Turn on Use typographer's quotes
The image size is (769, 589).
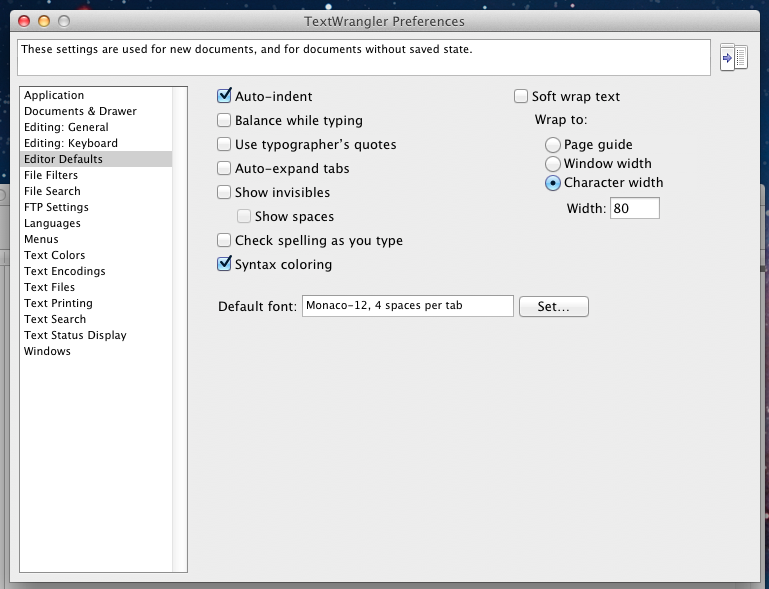coord(224,144)
